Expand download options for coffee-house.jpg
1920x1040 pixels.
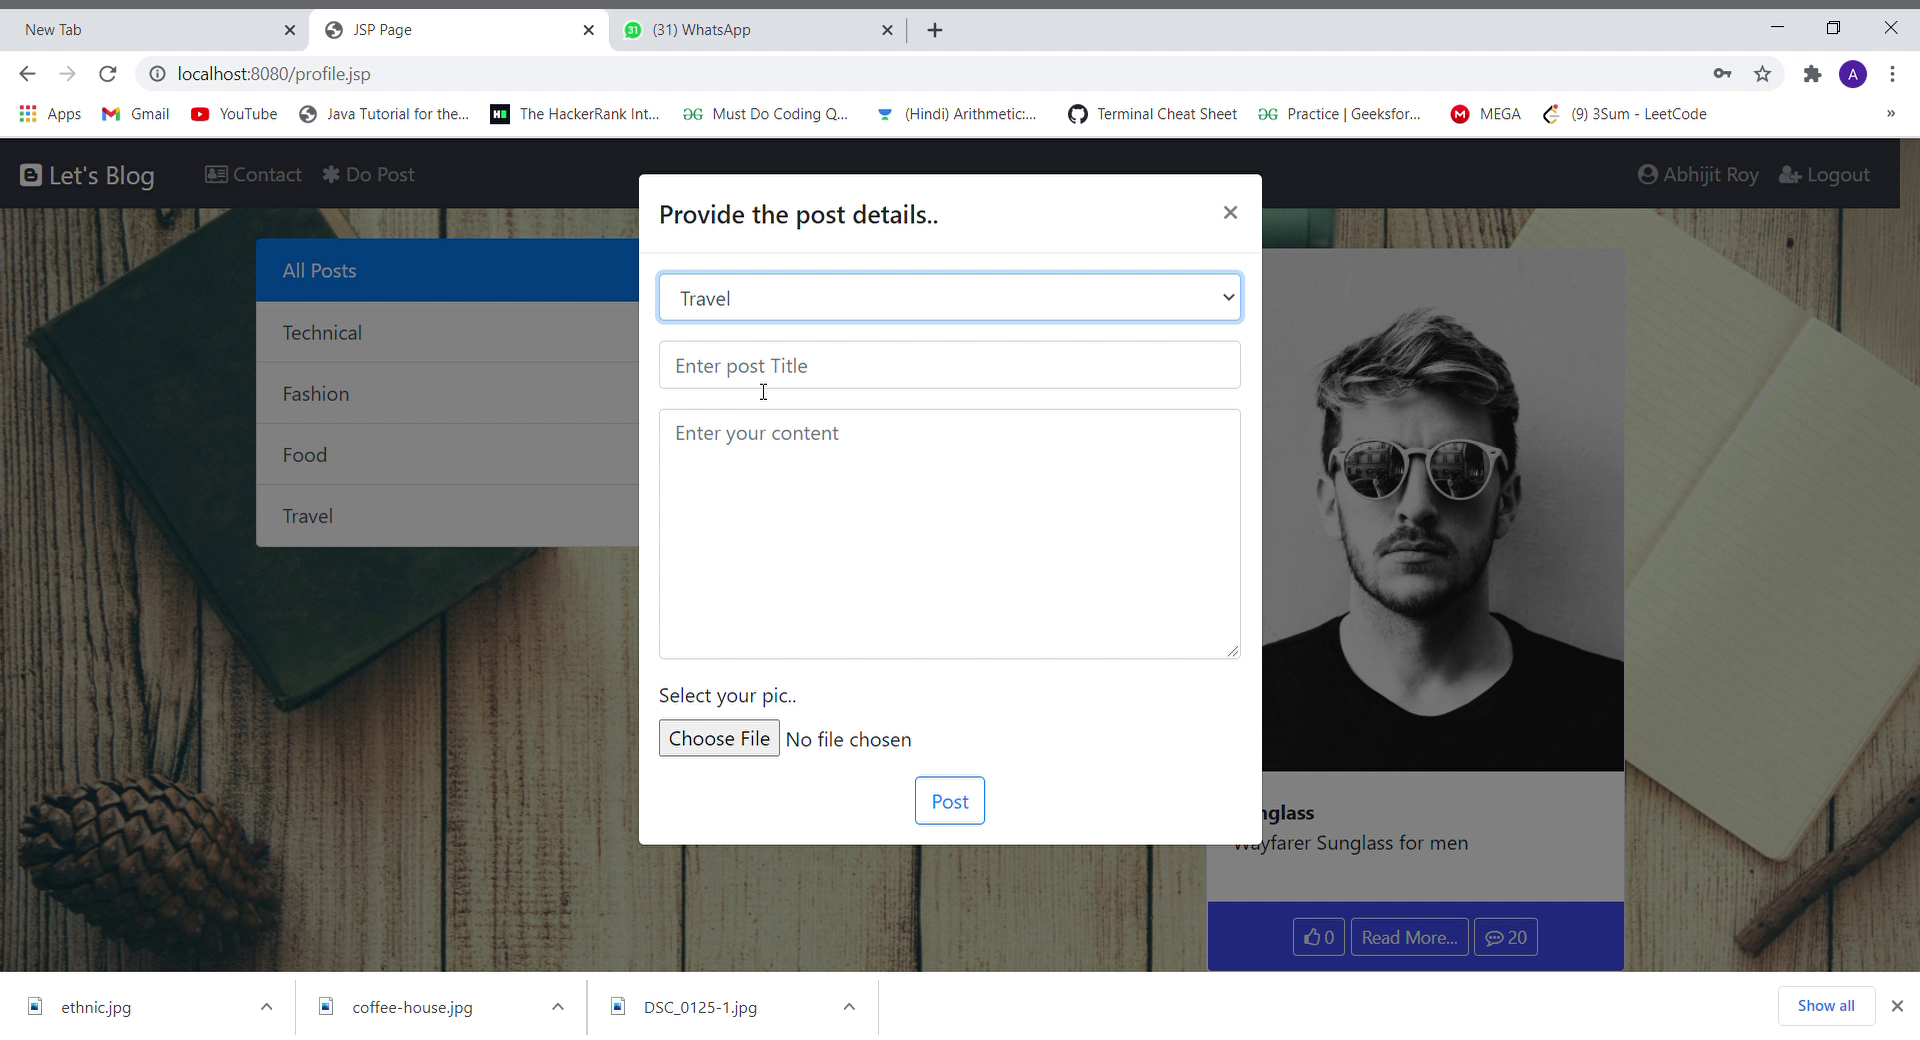557,1007
